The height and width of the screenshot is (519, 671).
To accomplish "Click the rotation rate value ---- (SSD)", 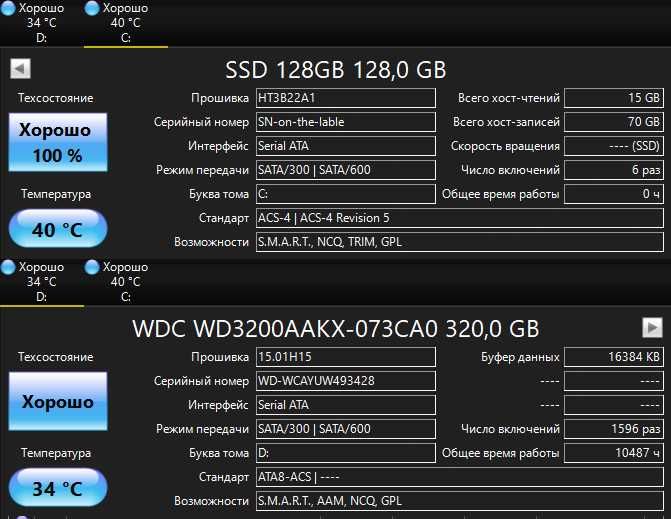I will [614, 146].
